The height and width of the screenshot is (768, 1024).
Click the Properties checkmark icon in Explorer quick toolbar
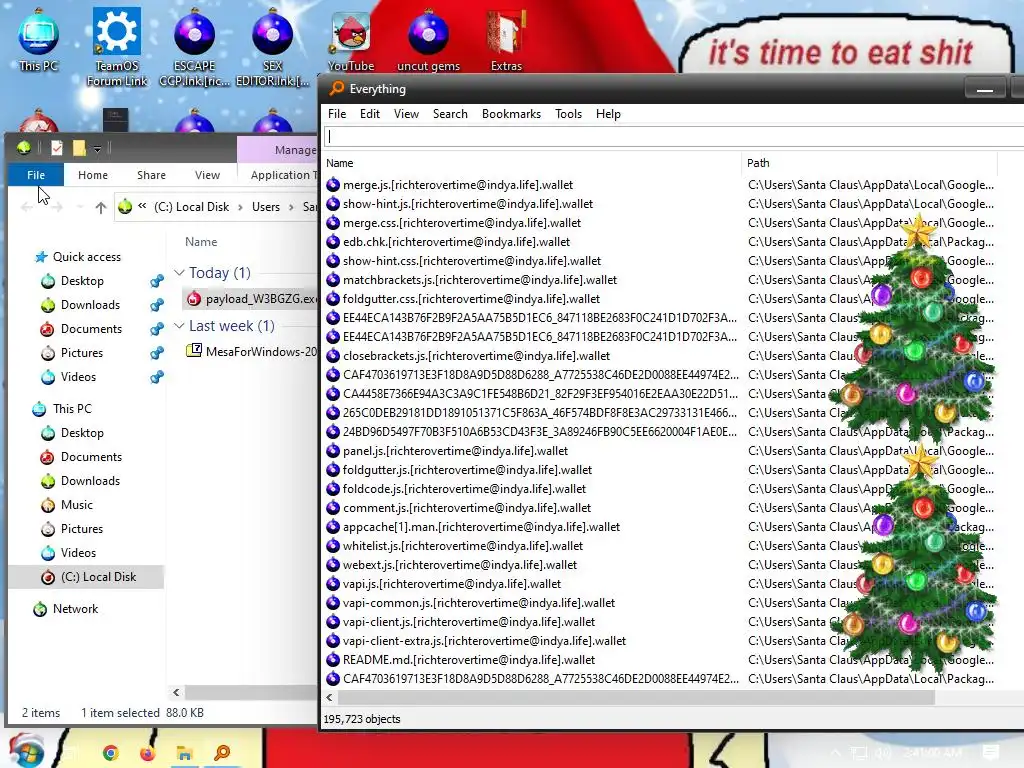[x=57, y=148]
